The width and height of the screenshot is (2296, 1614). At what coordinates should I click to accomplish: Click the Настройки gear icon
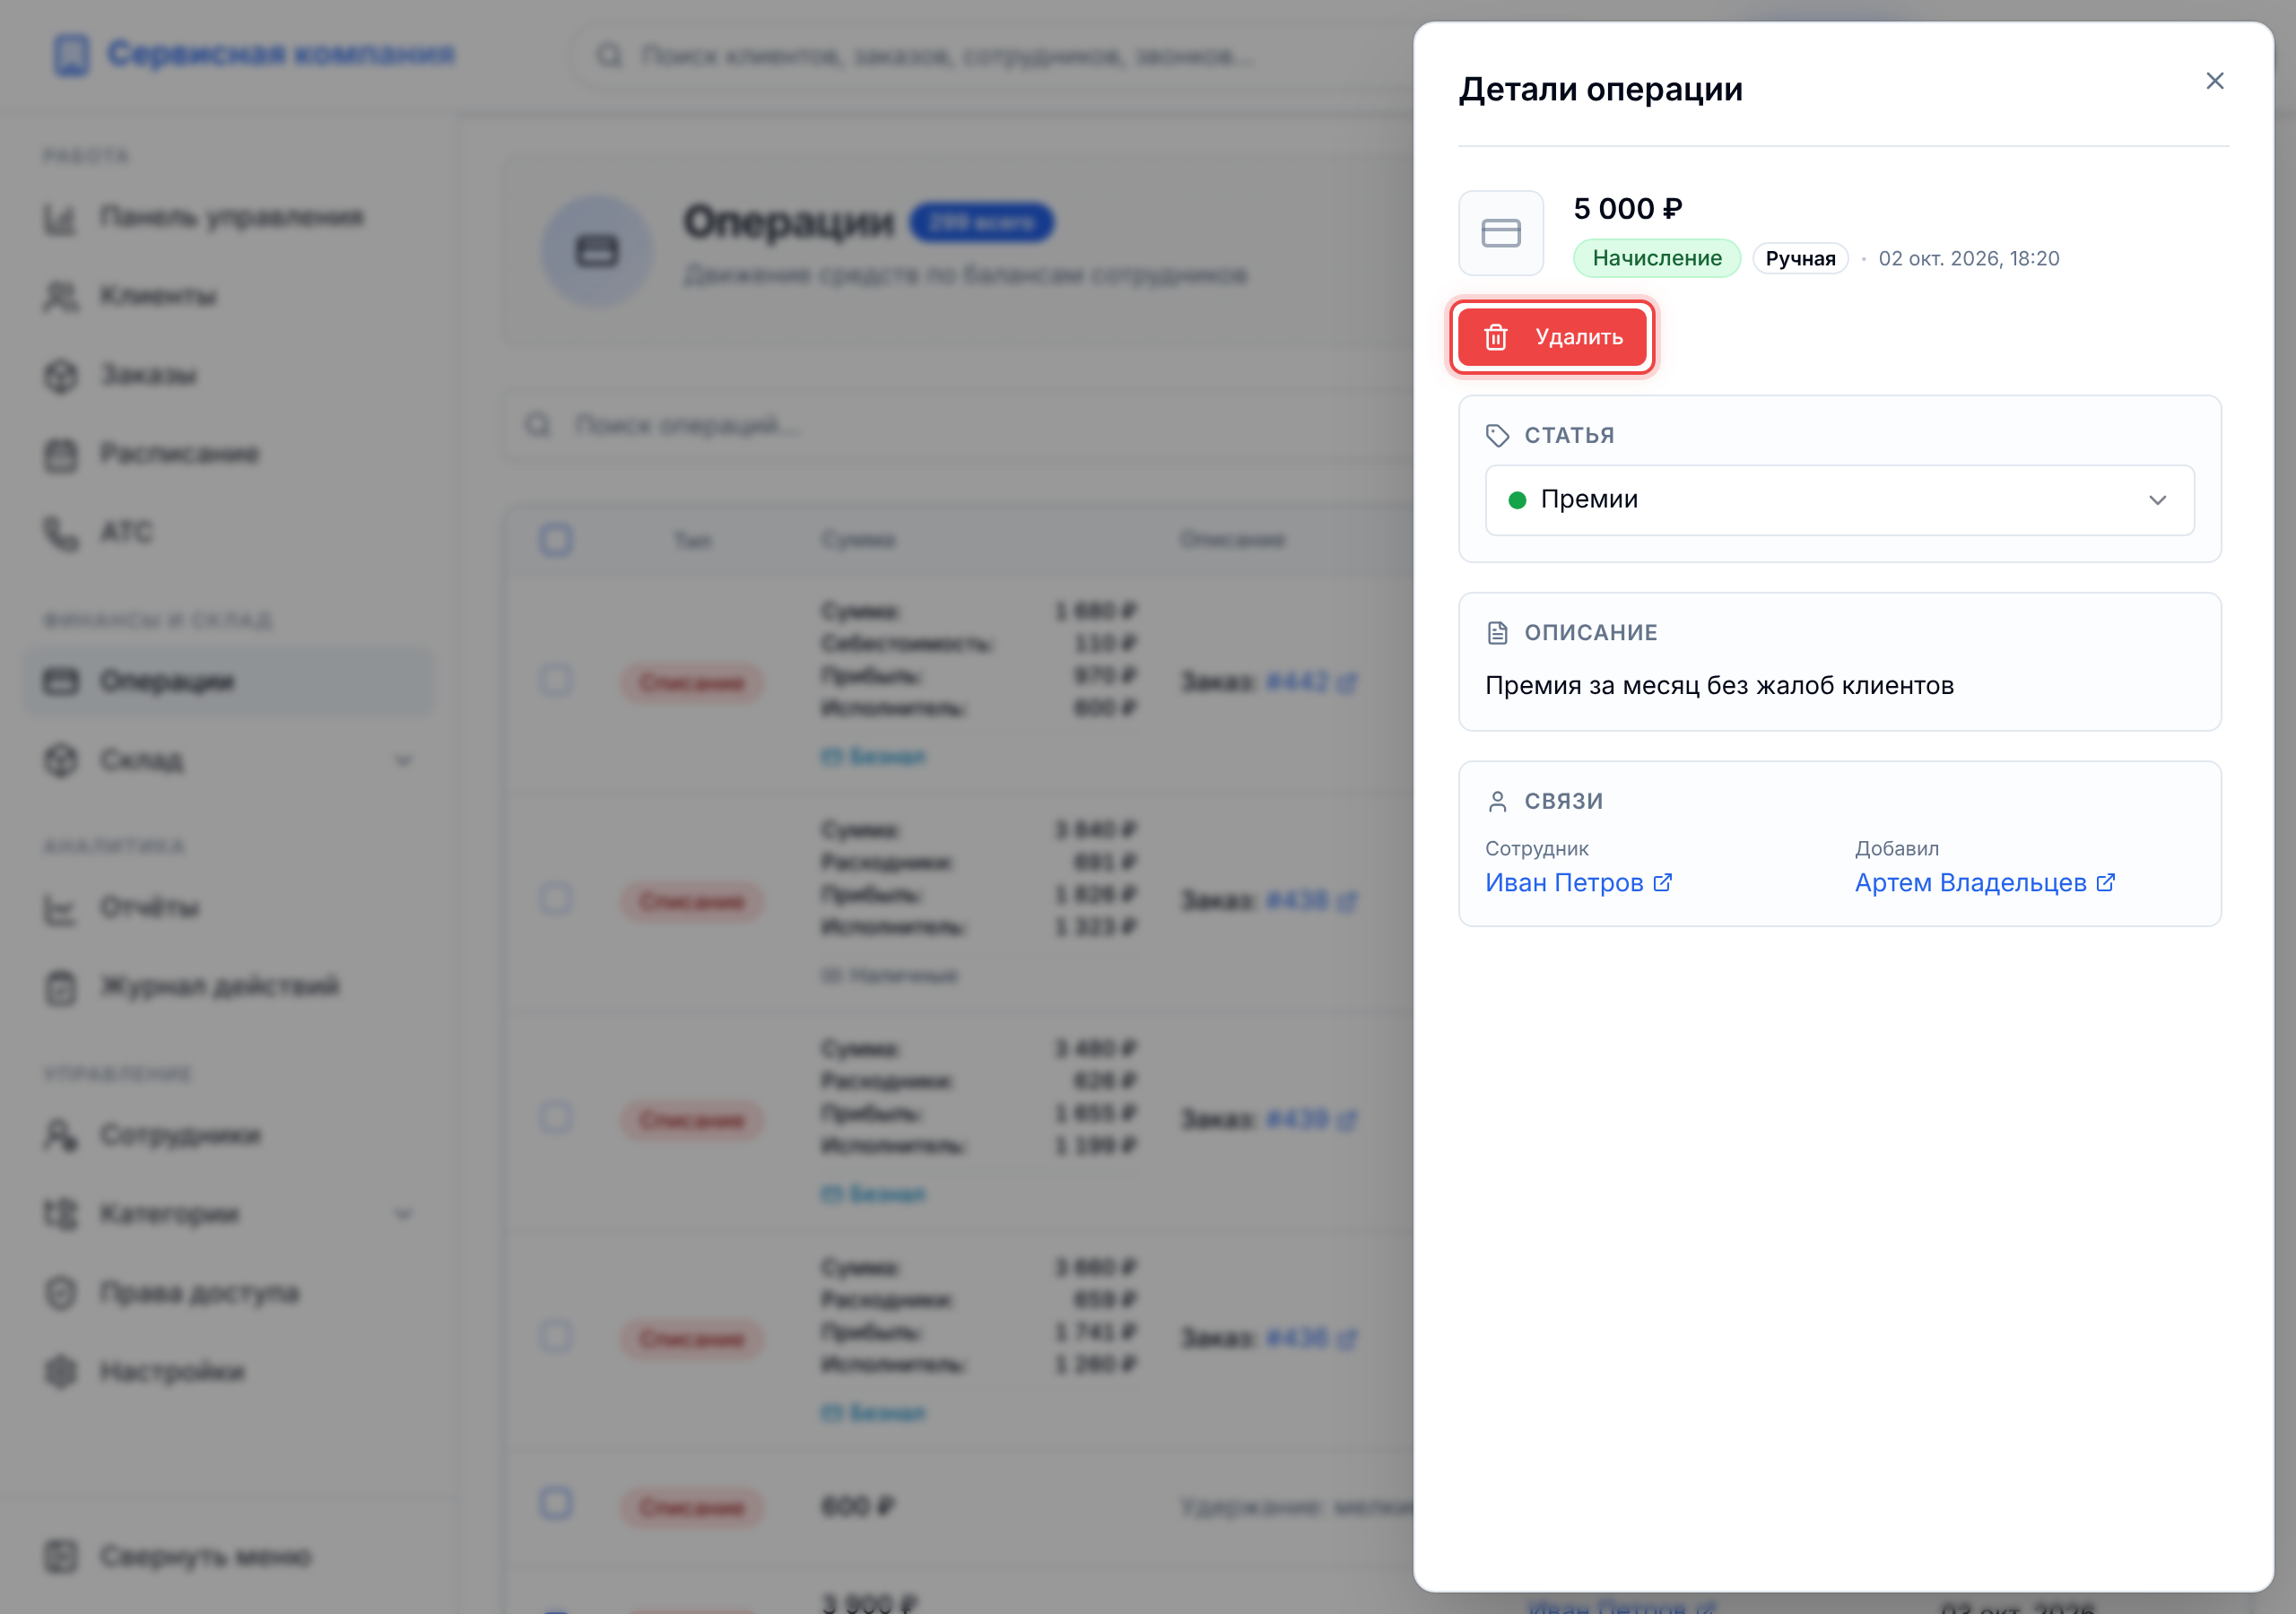tap(61, 1372)
